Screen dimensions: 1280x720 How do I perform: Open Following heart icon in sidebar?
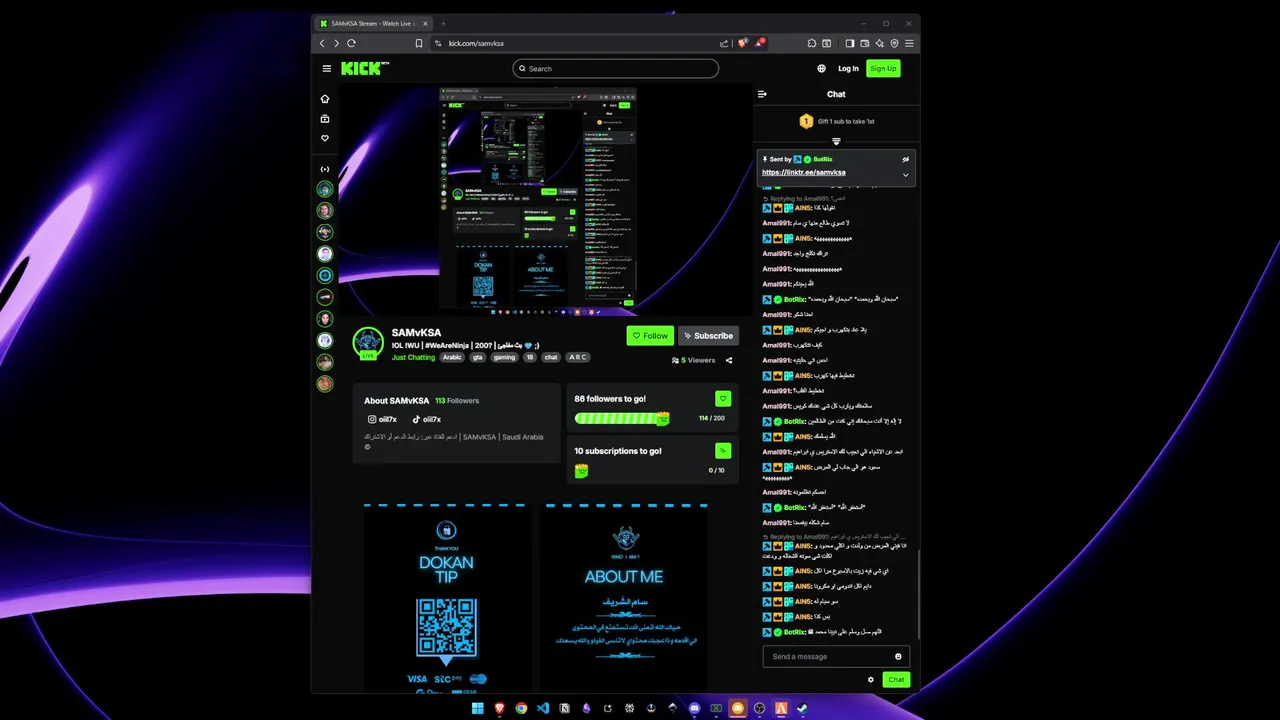tap(325, 139)
